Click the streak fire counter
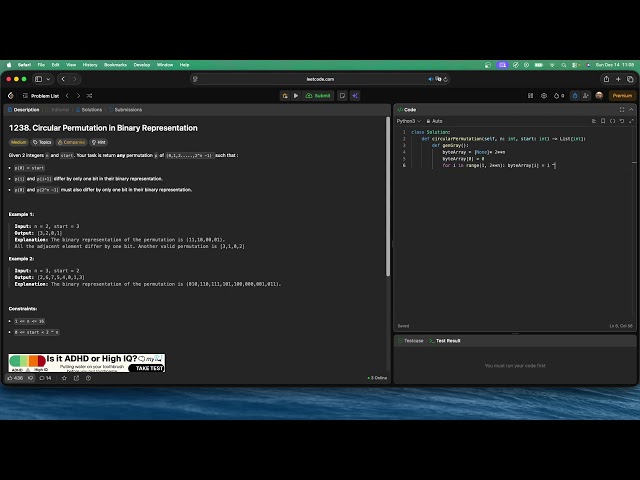This screenshot has width=640, height=480. point(559,96)
